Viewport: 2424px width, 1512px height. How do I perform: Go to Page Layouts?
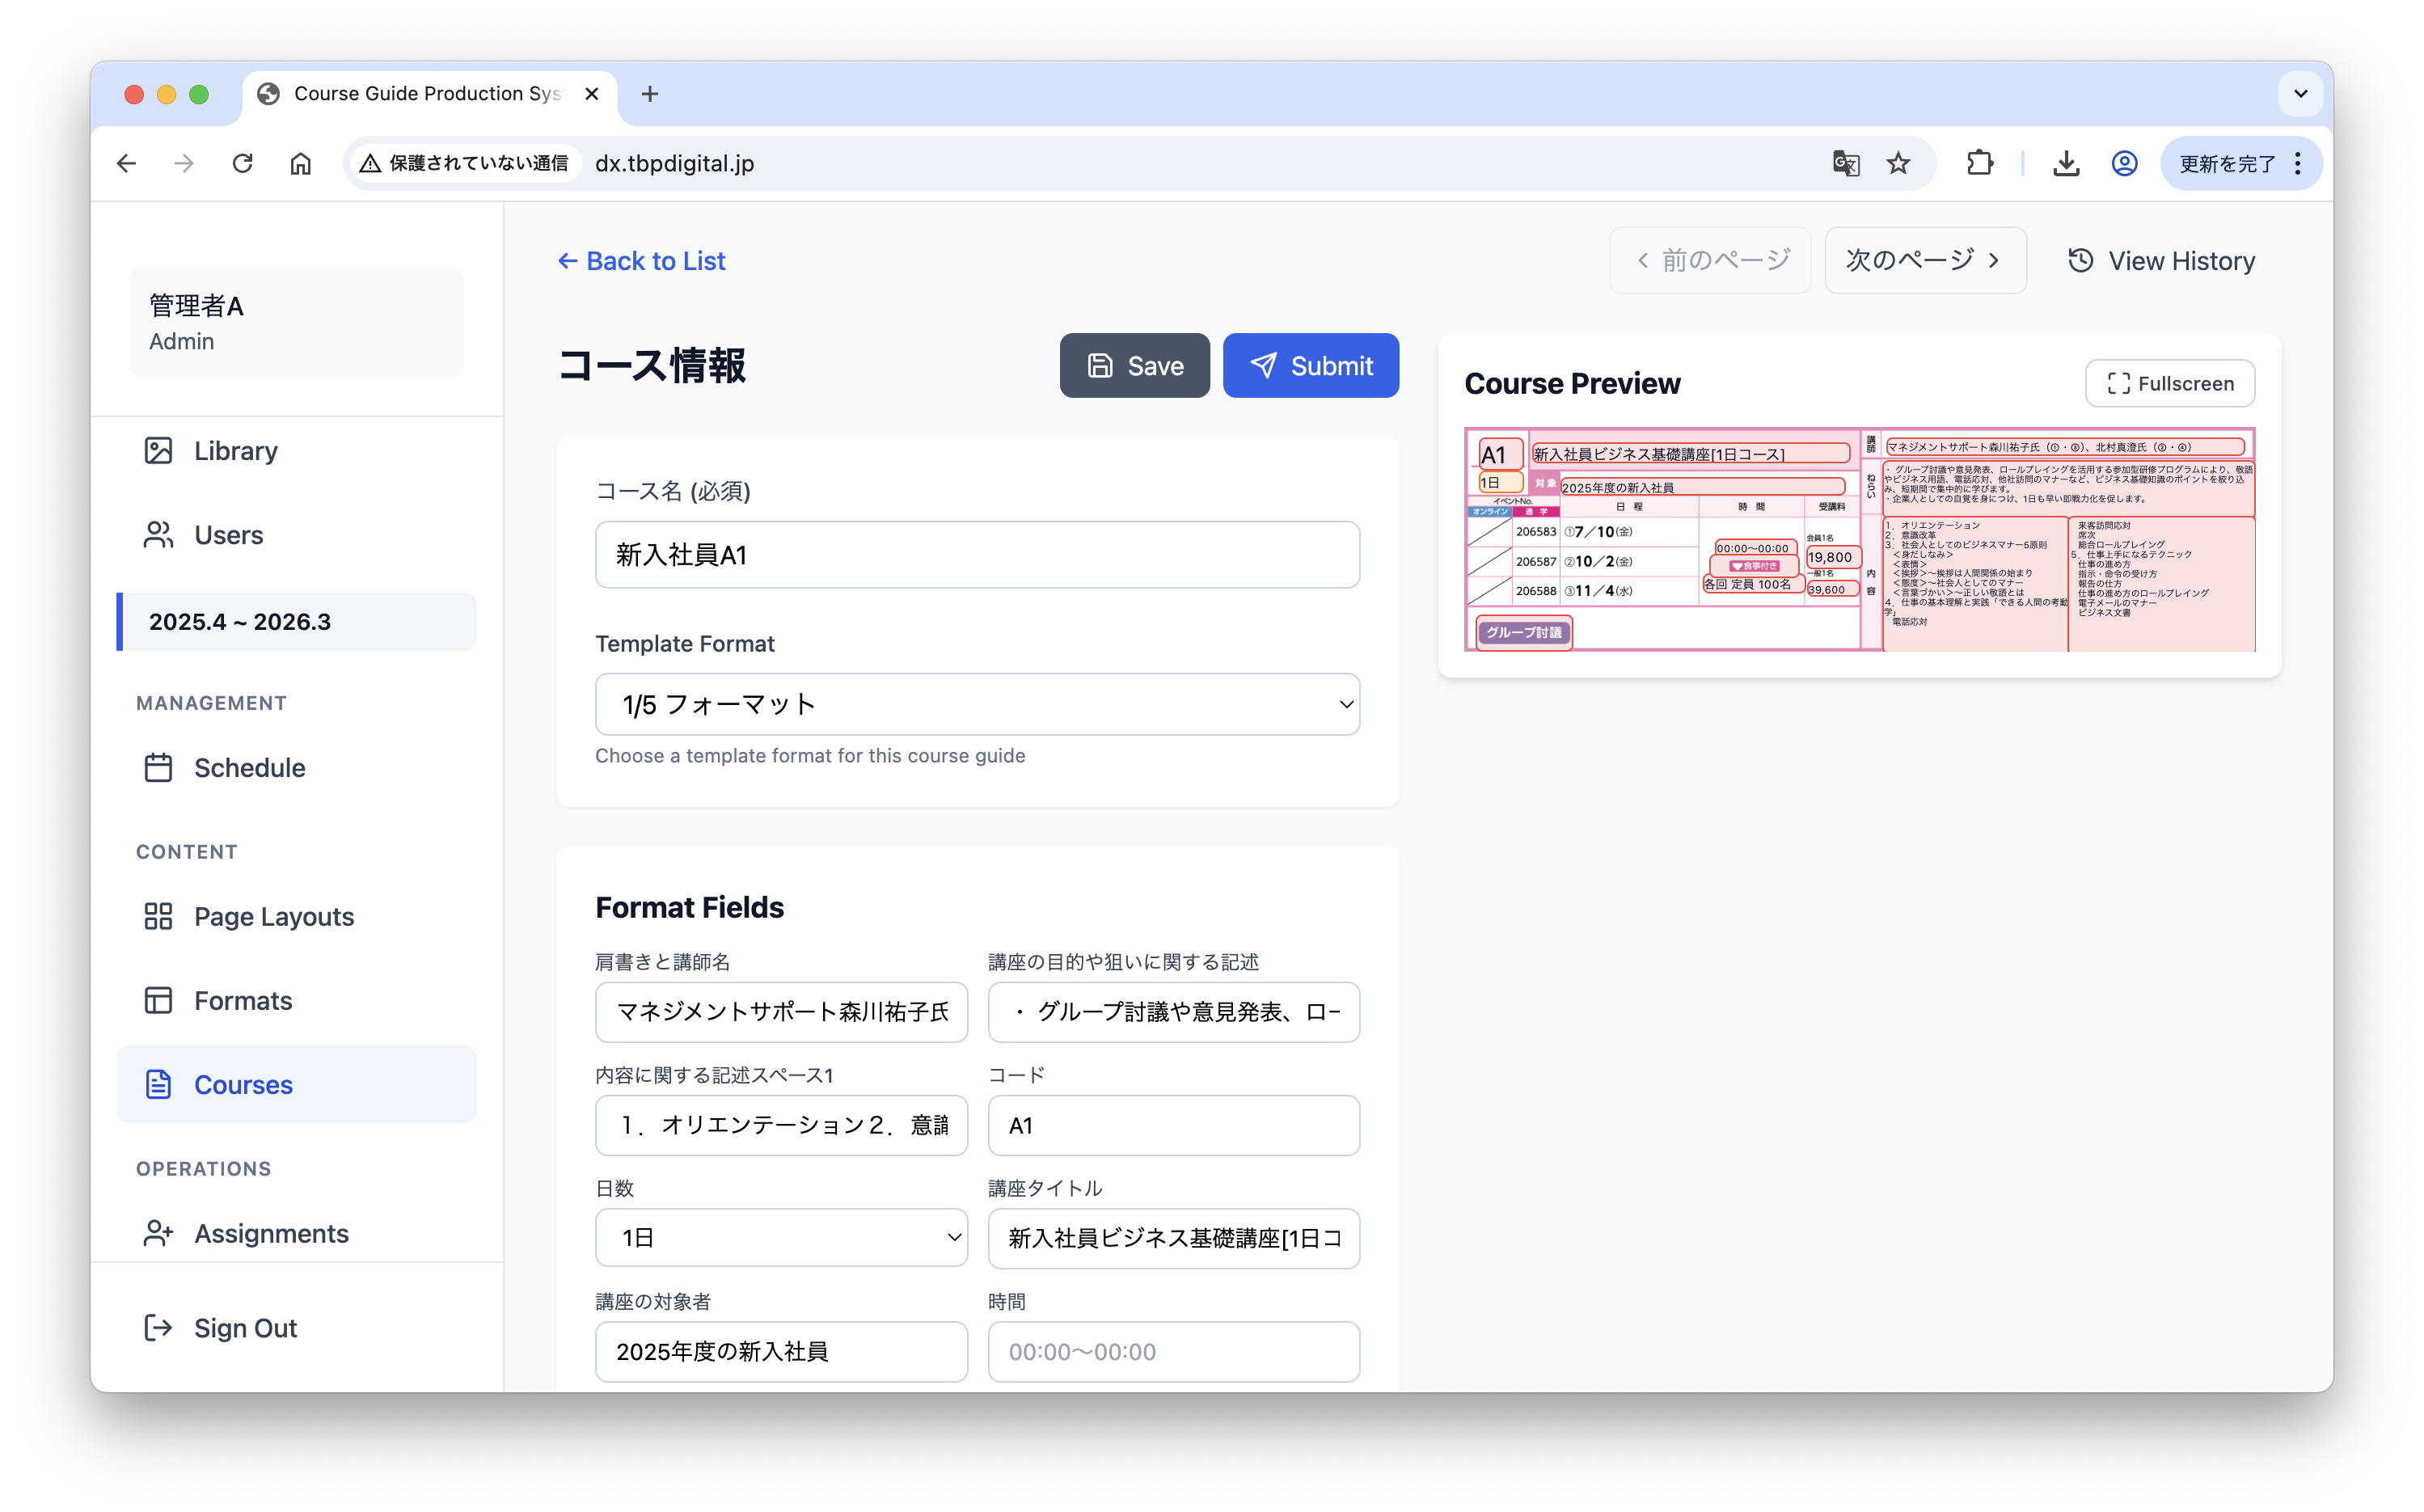(273, 916)
